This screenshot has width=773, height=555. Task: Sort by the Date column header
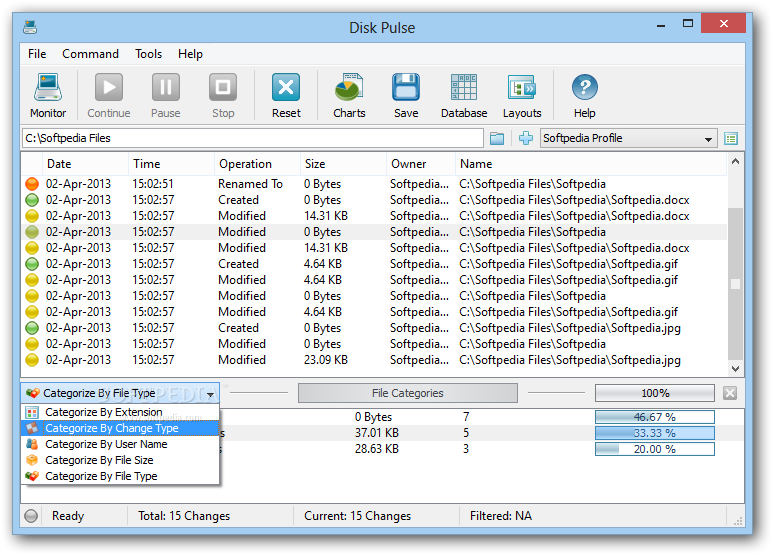tap(86, 164)
